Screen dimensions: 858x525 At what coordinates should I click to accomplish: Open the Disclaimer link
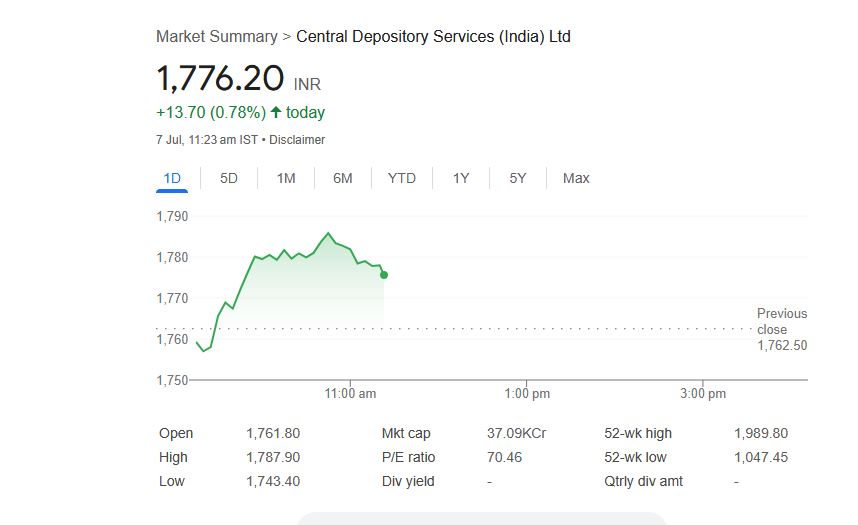tap(297, 140)
